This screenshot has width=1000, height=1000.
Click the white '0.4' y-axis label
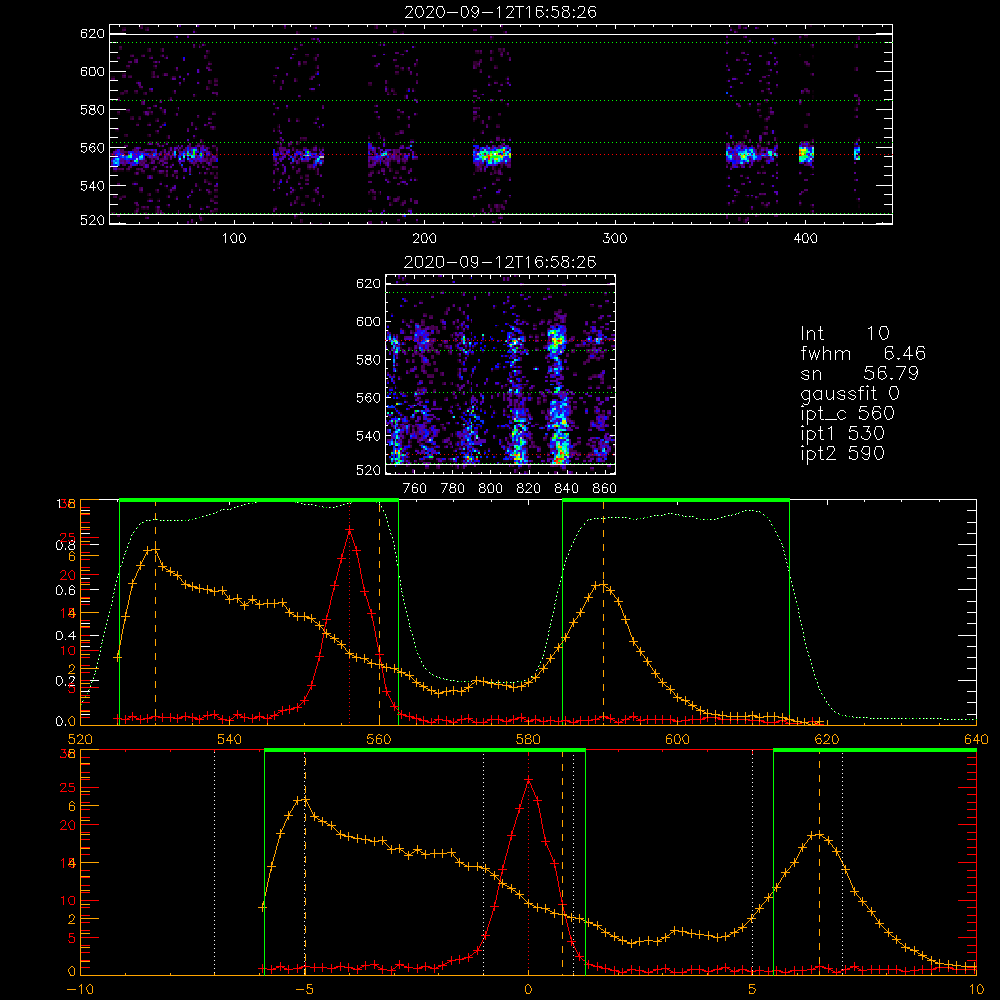click(65, 636)
